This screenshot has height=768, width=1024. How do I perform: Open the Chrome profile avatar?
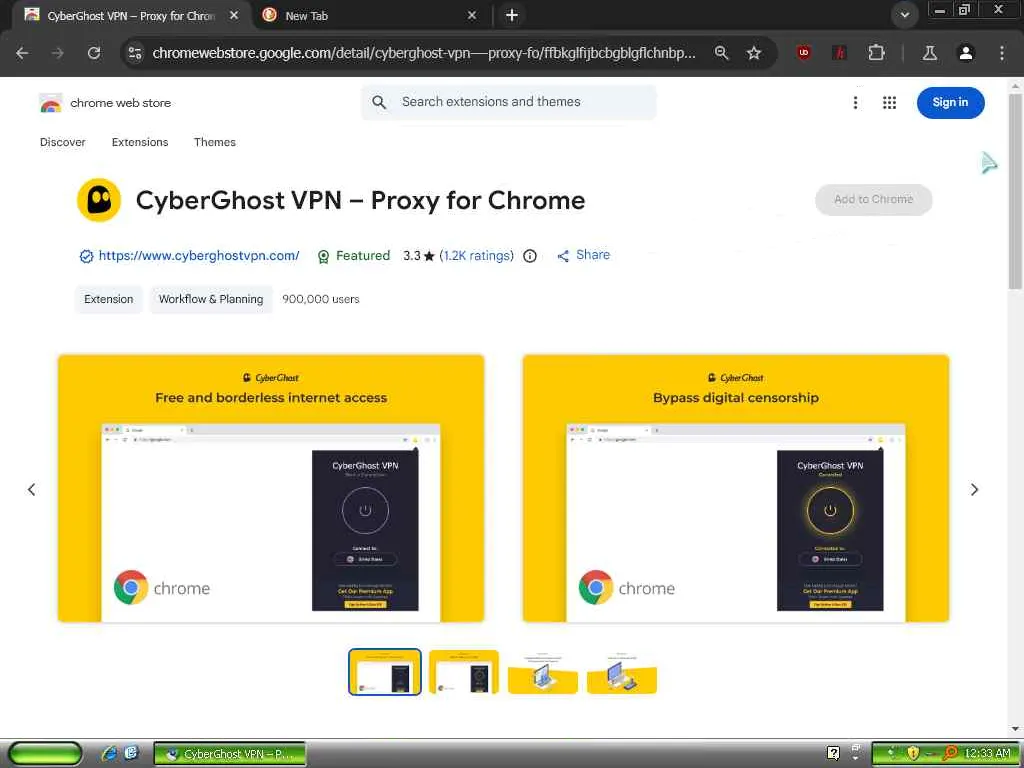click(966, 53)
